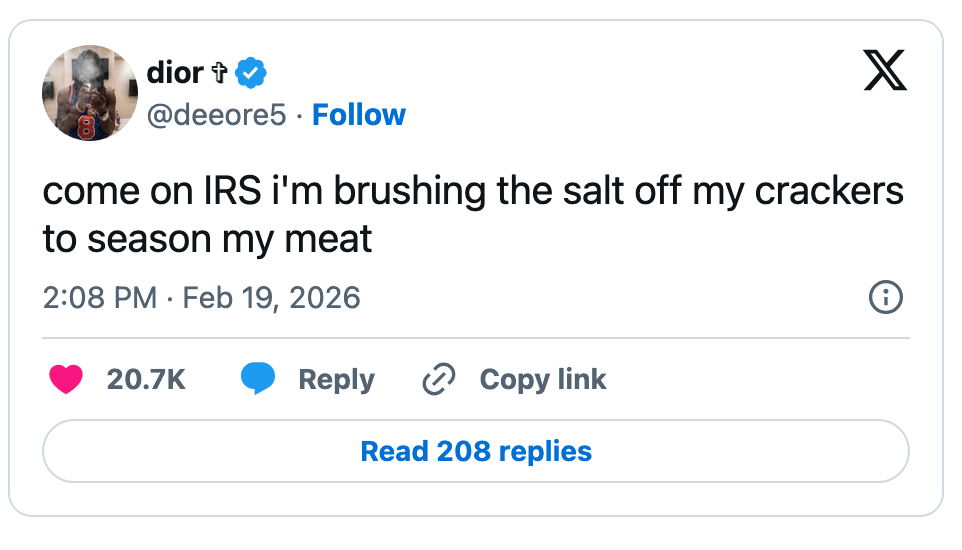Open the Twitter info circle icon

click(886, 298)
